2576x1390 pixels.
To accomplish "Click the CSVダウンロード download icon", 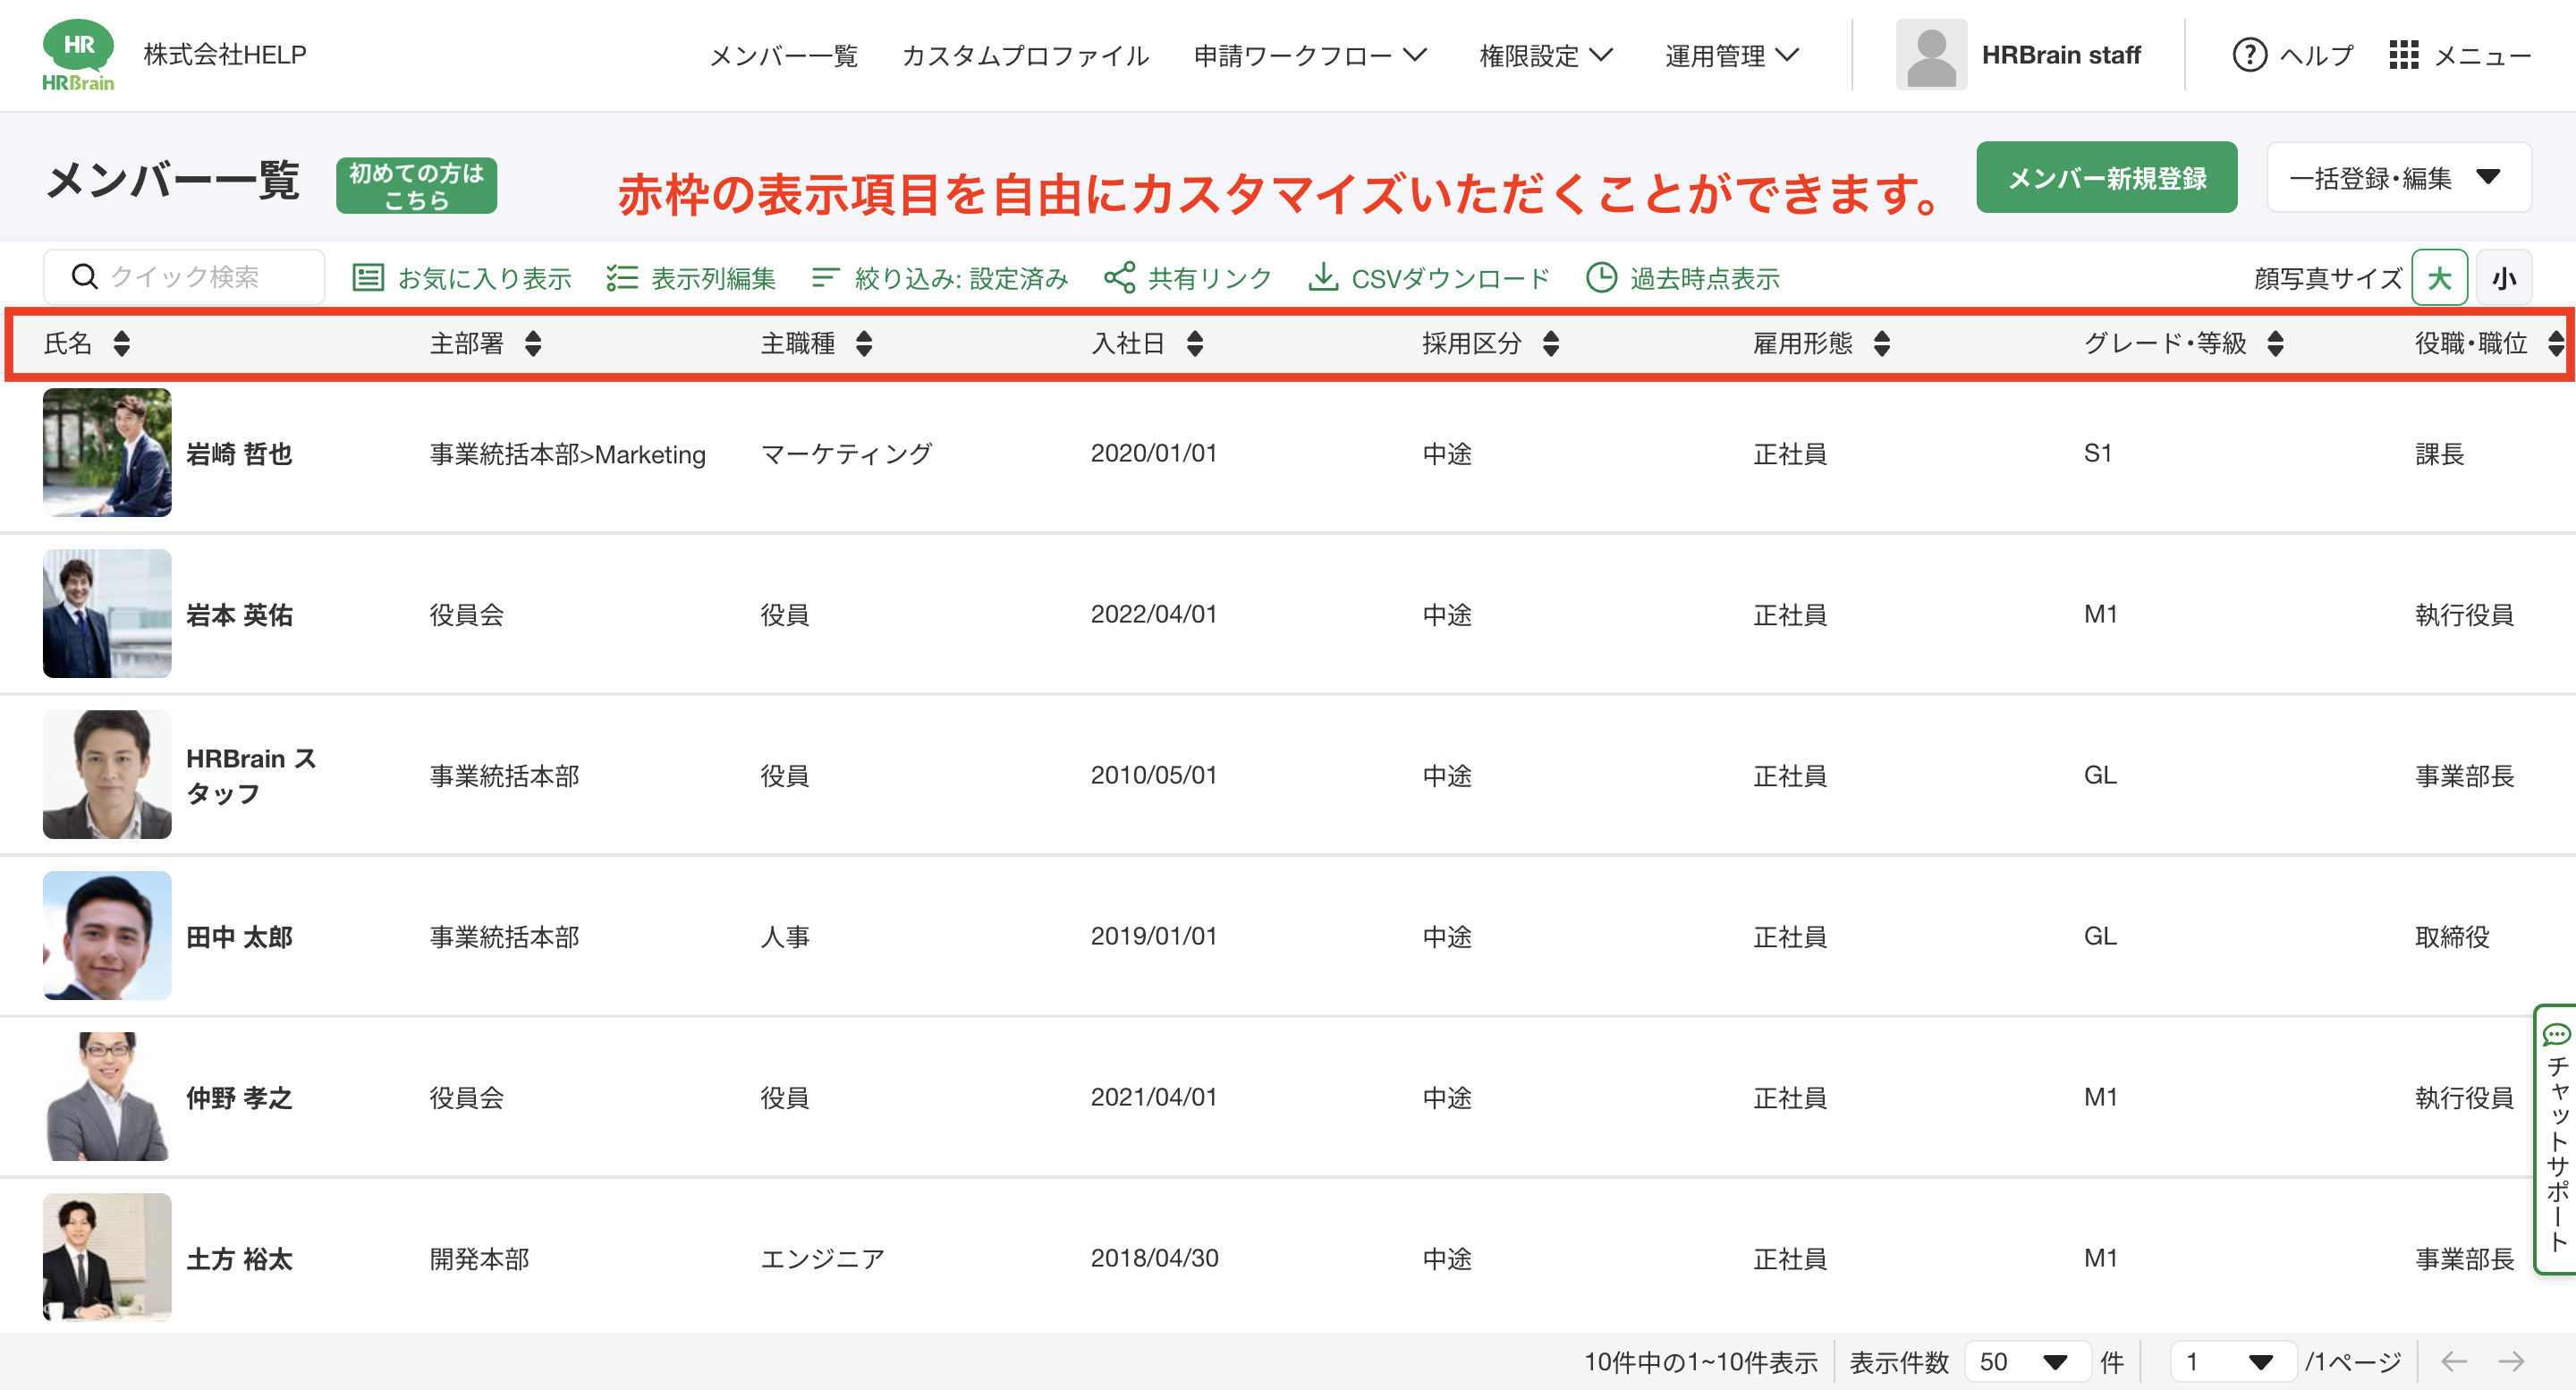I will tap(1323, 277).
